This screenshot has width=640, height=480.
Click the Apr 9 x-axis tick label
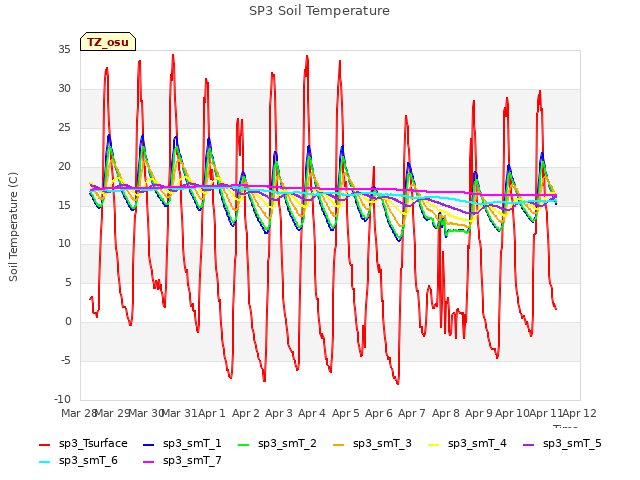click(x=478, y=413)
